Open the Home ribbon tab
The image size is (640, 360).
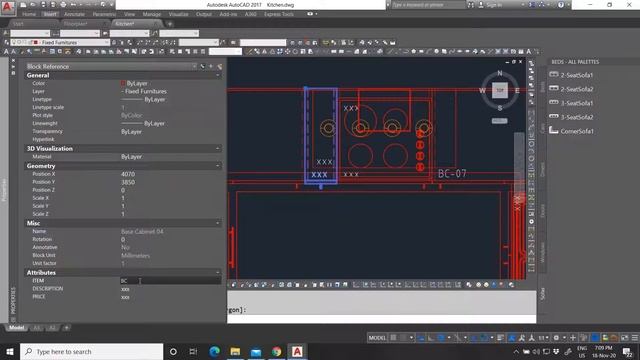tap(29, 14)
